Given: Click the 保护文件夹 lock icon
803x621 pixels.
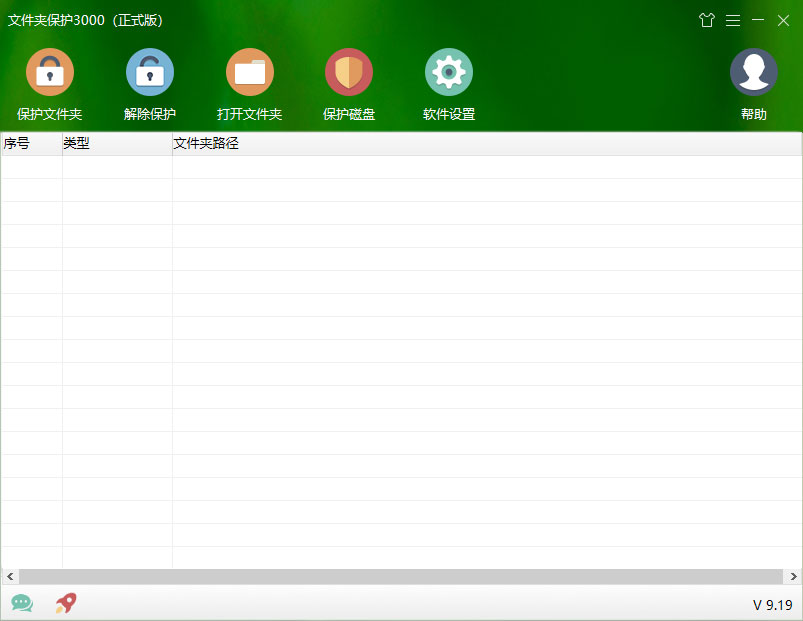Looking at the screenshot, I should point(50,72).
